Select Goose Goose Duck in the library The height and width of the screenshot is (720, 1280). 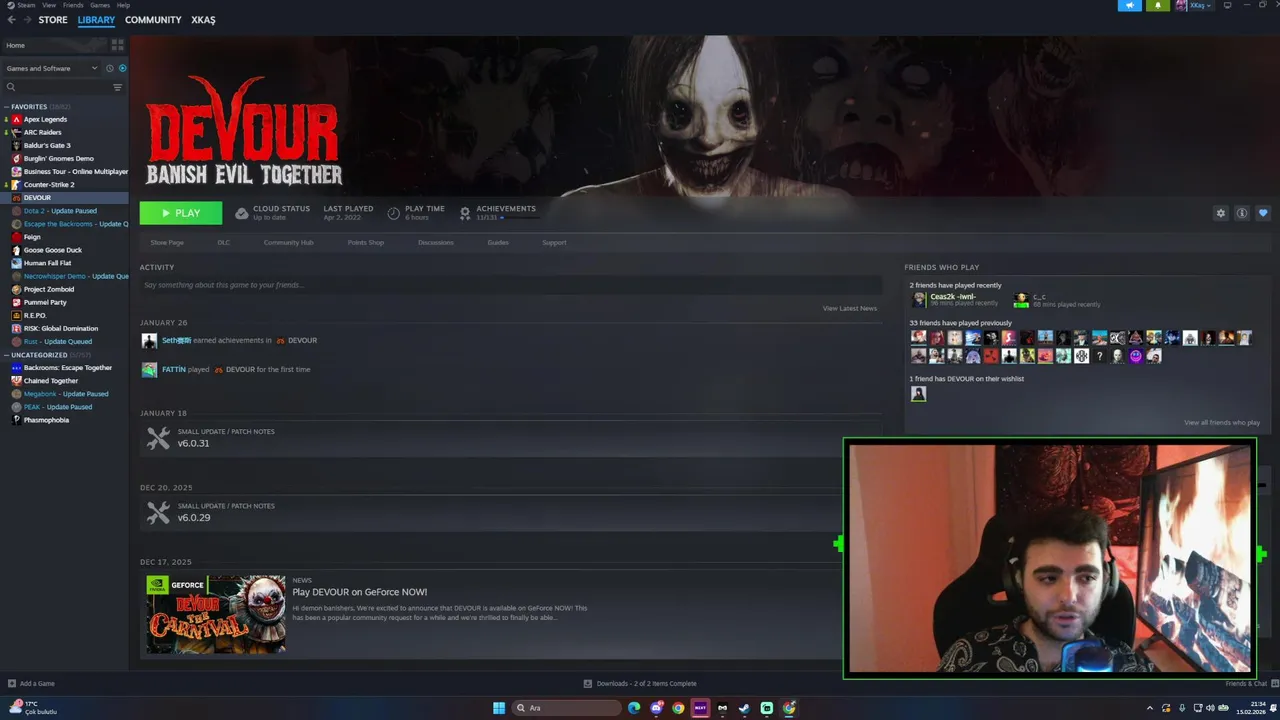click(53, 250)
